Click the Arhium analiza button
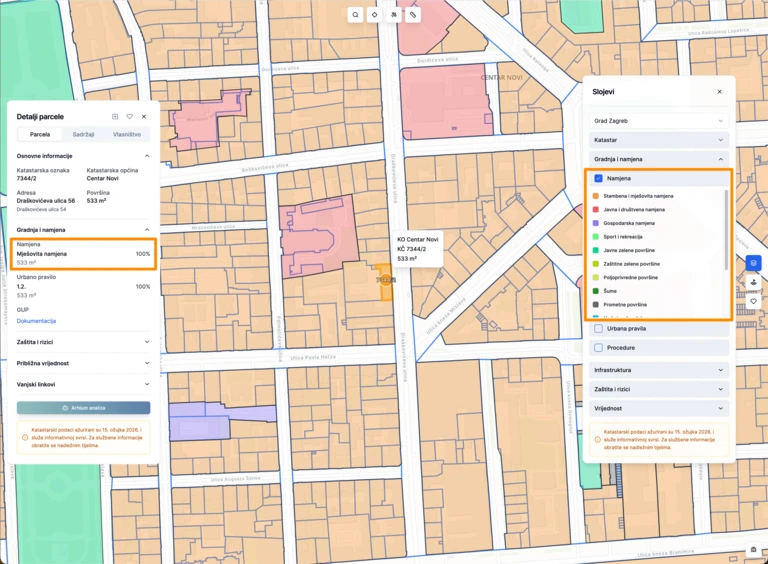The image size is (768, 564). (83, 408)
